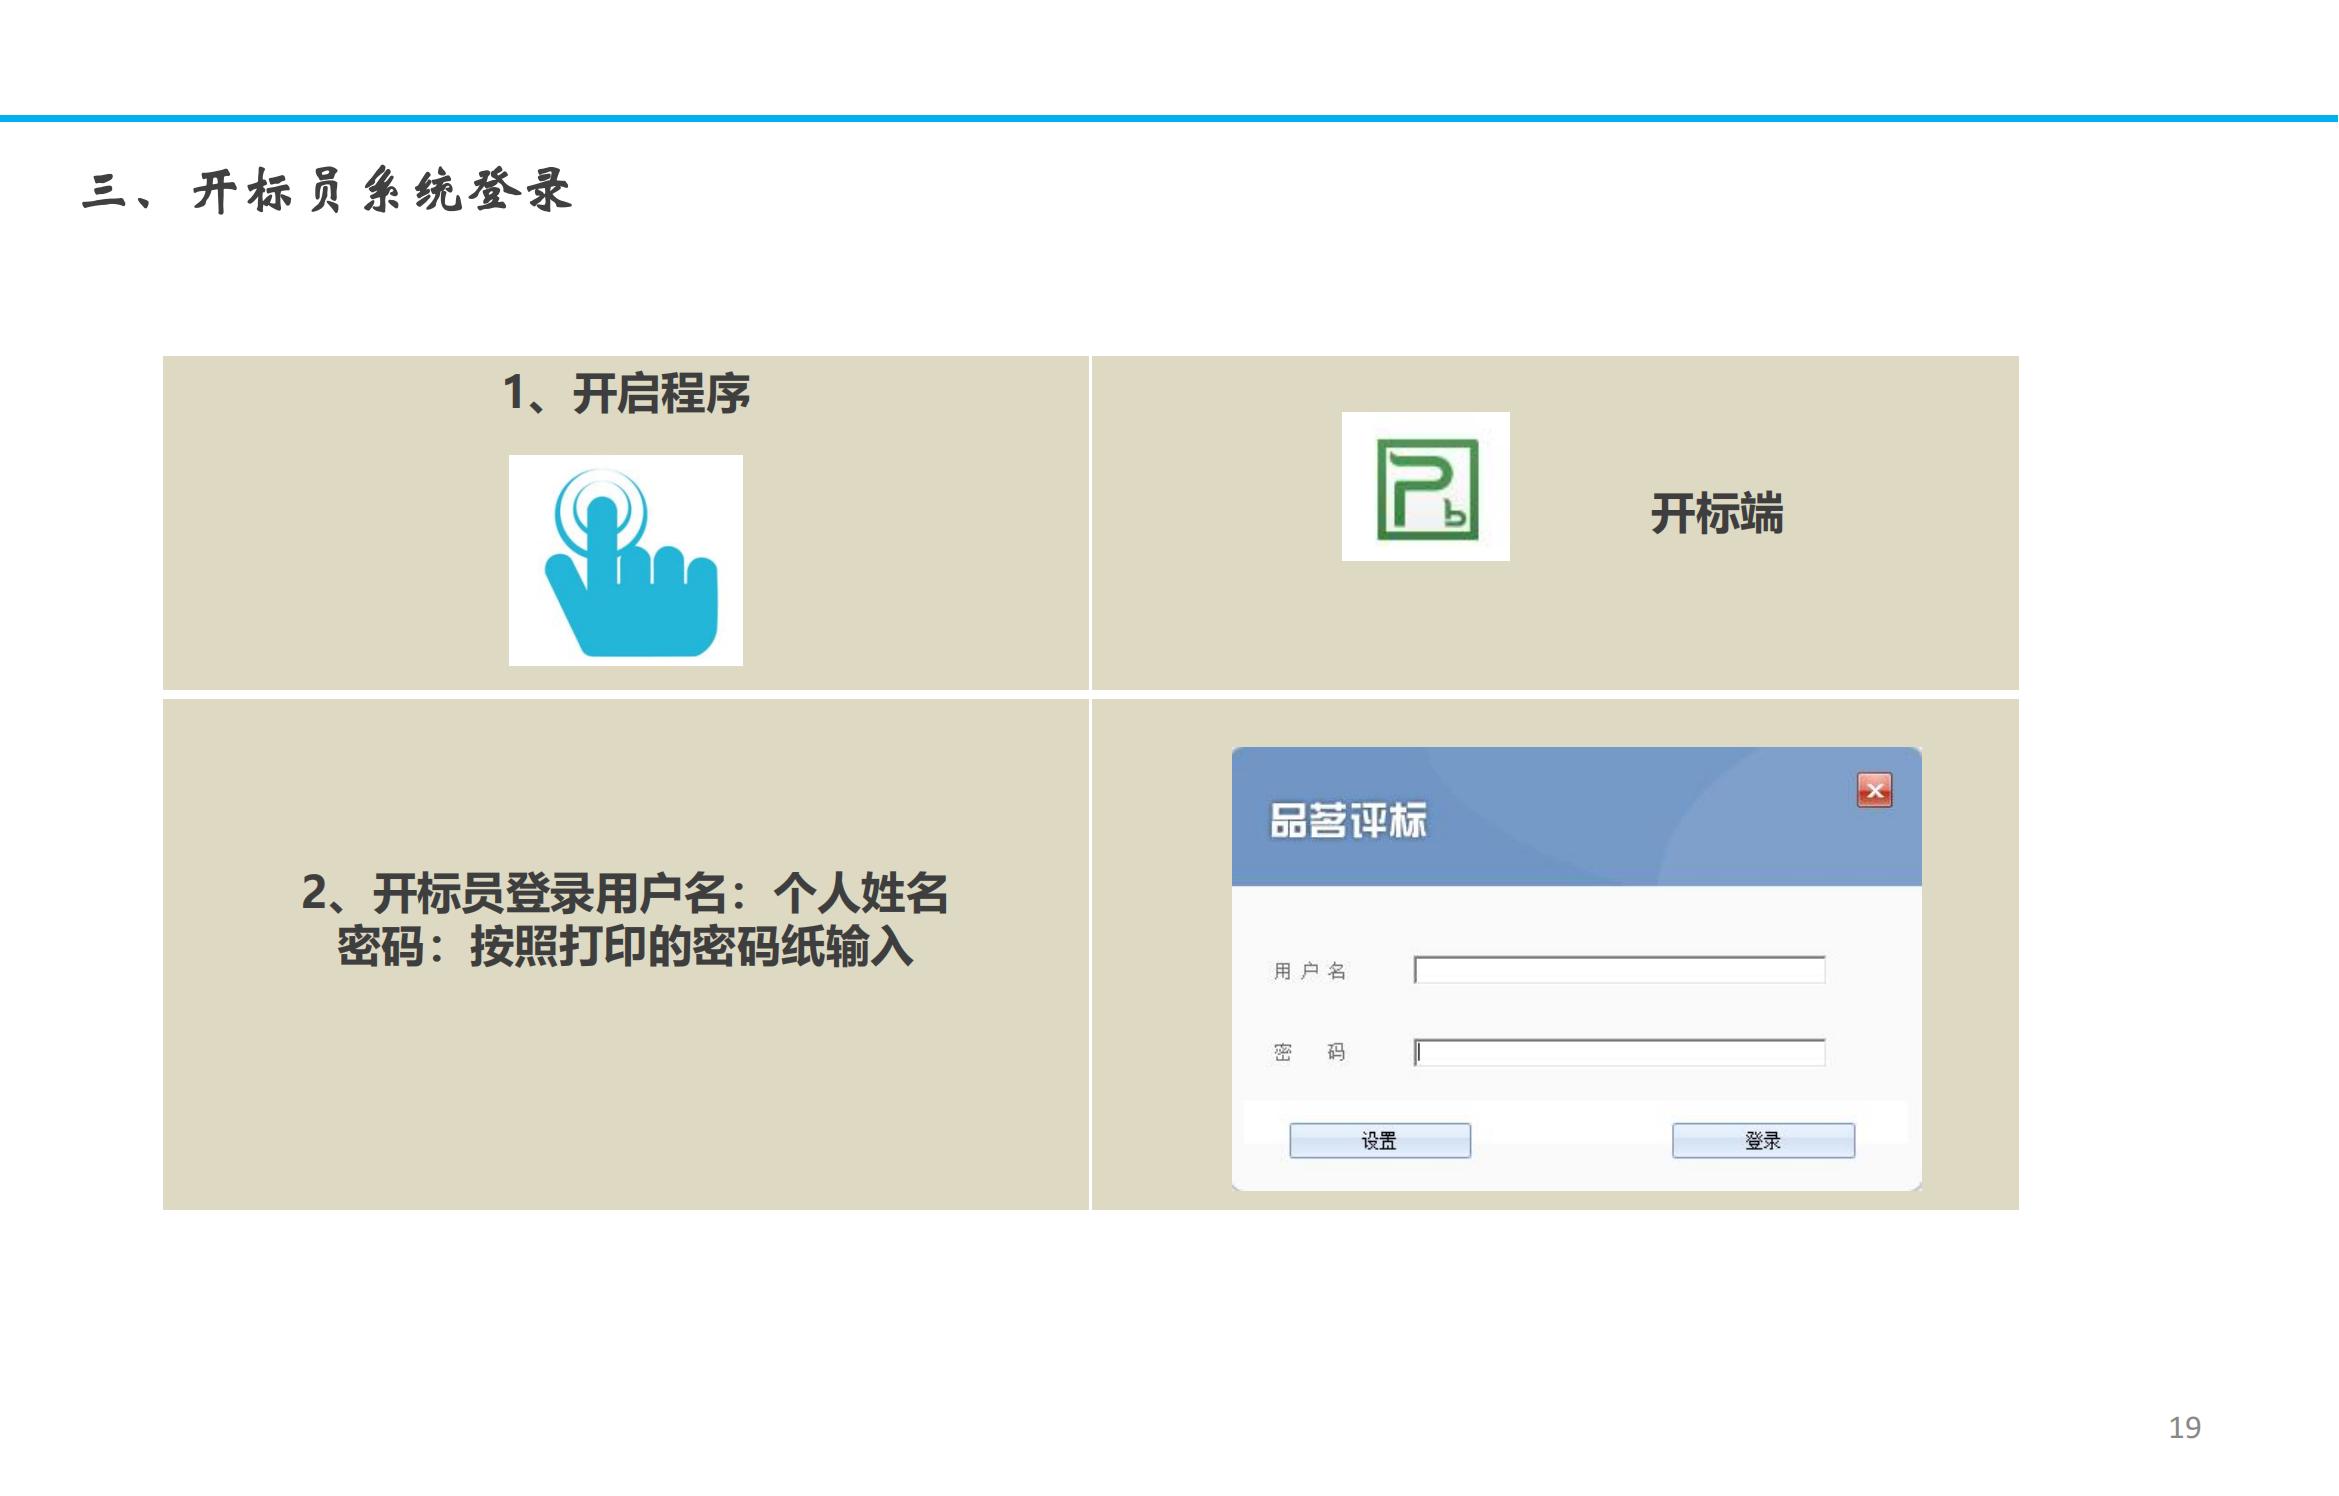Click the 开标端 label text
Viewport: 2339px width, 1496px height.
pyautogui.click(x=1717, y=513)
